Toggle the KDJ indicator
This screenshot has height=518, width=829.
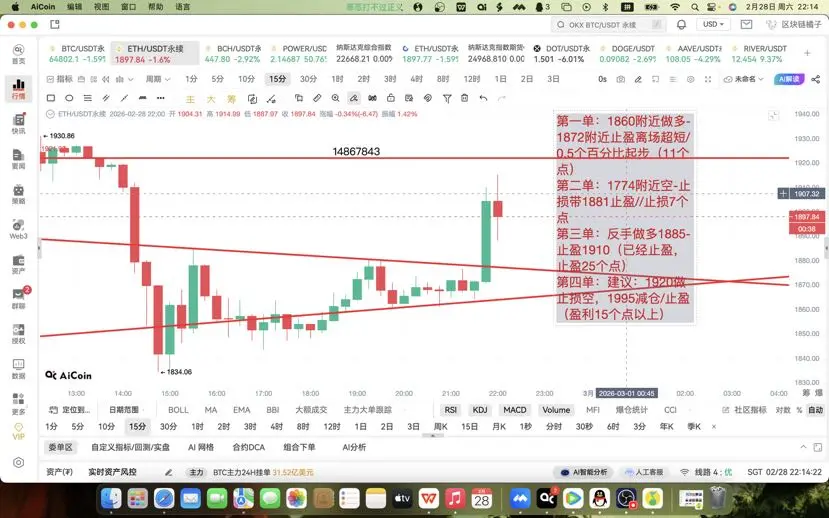(x=480, y=410)
